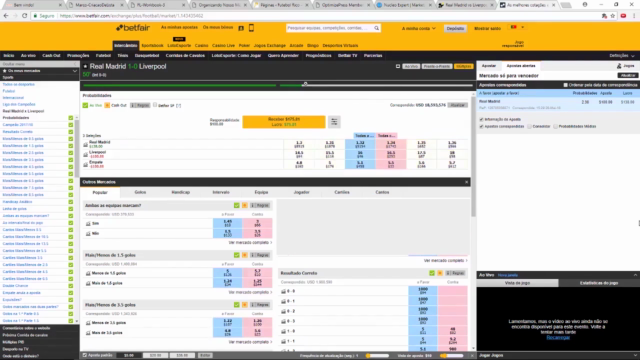Open the graph icon for Real Madrid row

85,144
